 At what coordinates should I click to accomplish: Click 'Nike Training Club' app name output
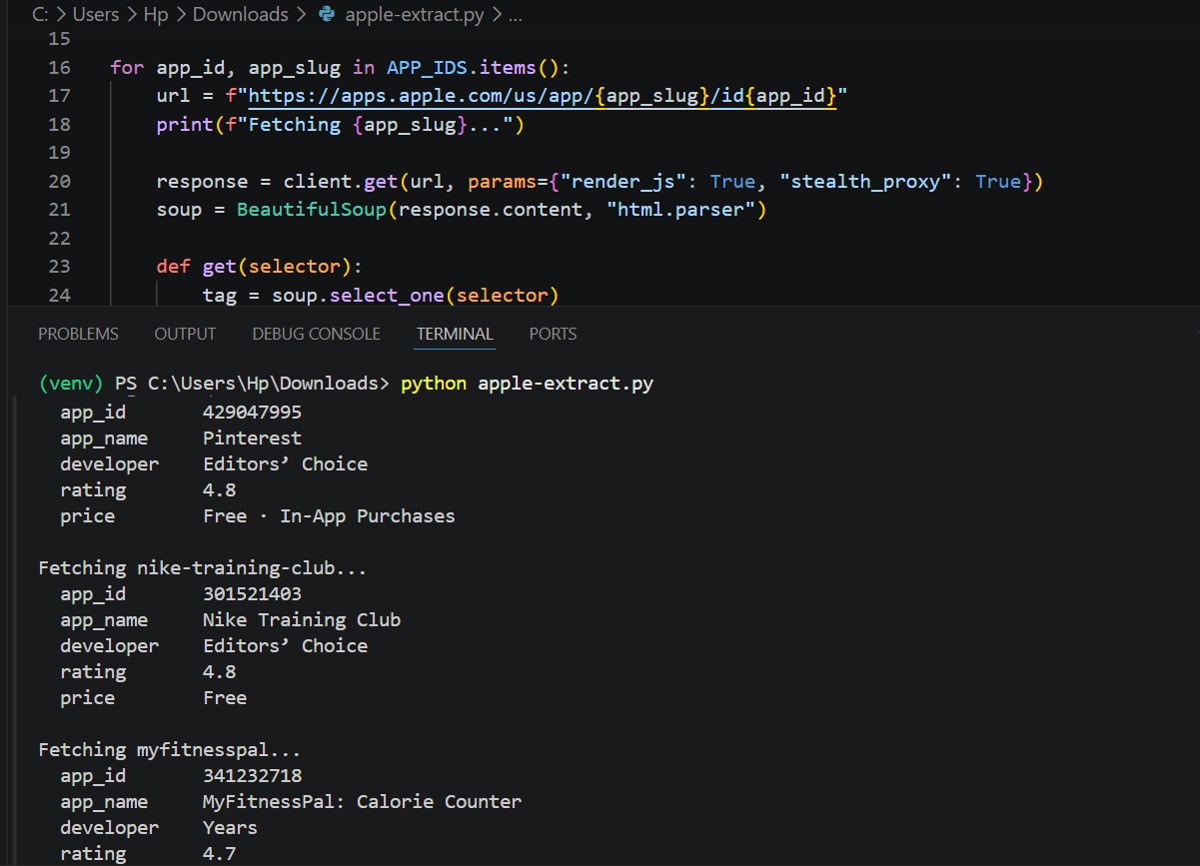pyautogui.click(x=302, y=620)
